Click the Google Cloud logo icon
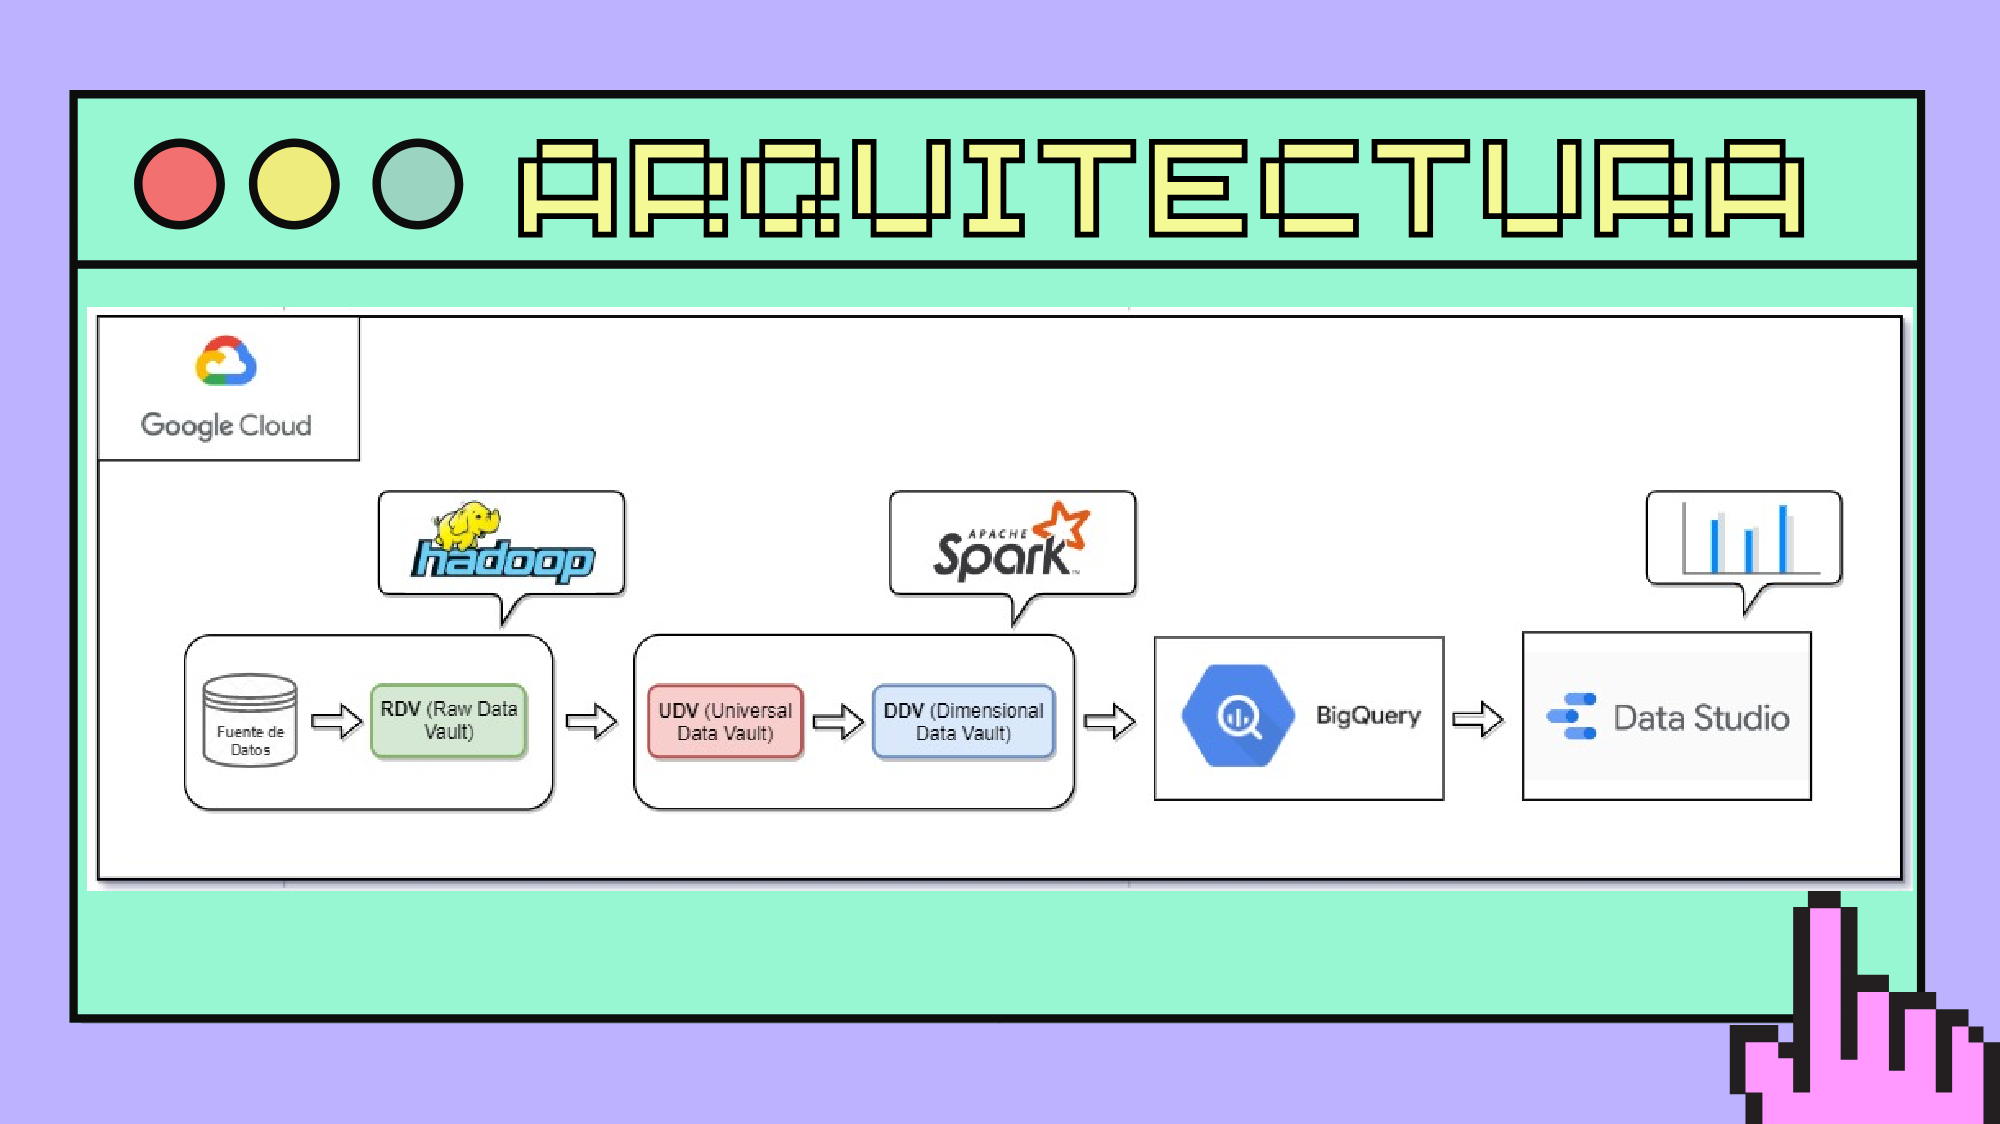Screen dimensions: 2000x1124 (x=224, y=360)
